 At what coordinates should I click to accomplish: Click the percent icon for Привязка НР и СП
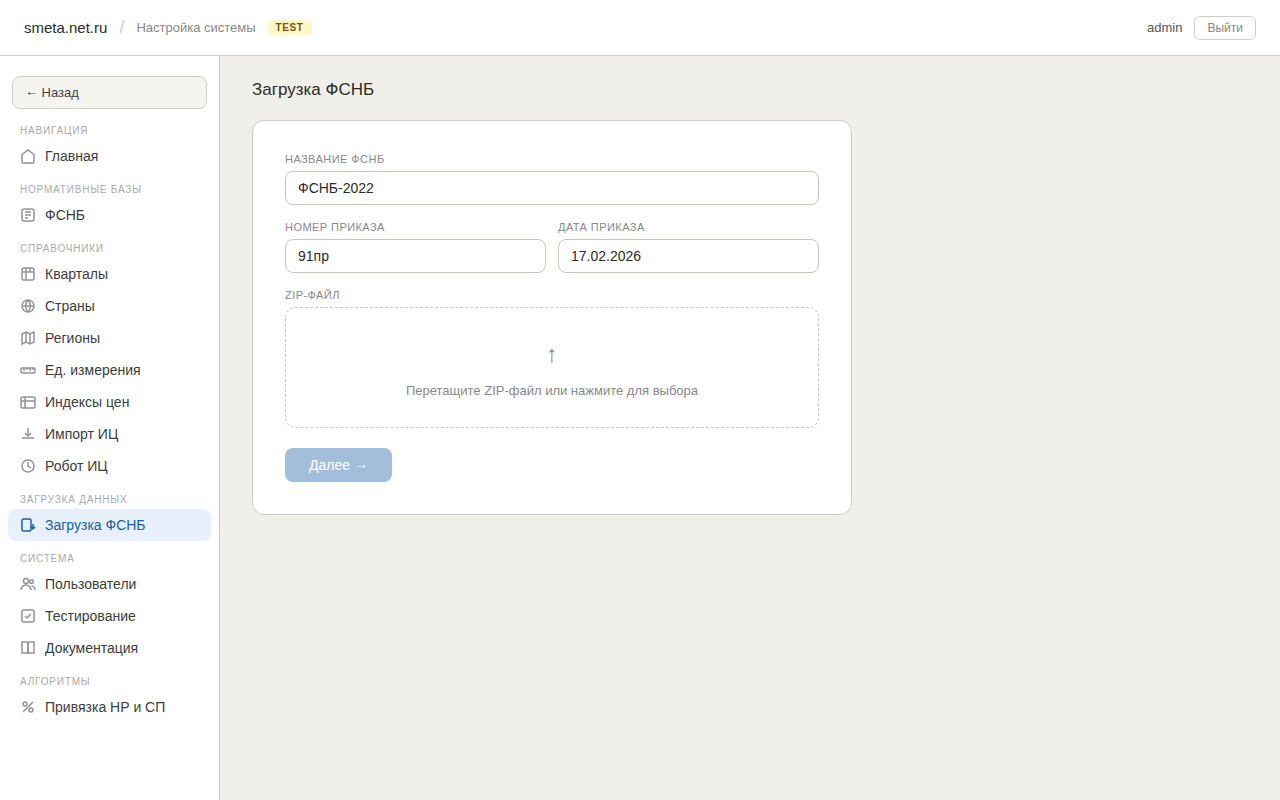click(x=28, y=707)
